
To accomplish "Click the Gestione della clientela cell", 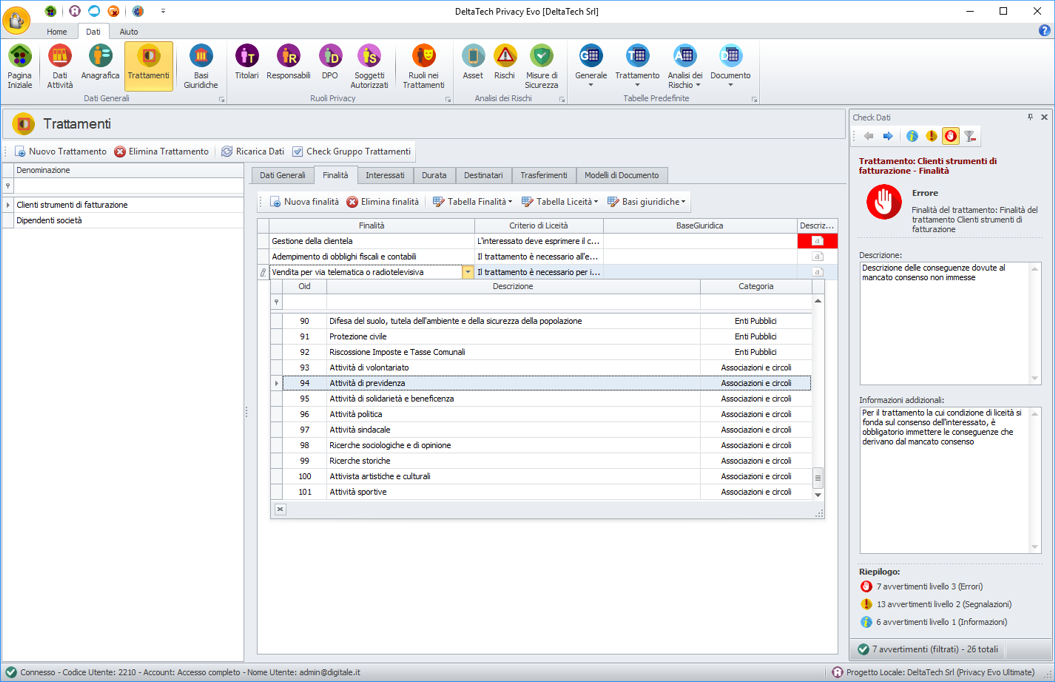I will [x=371, y=241].
